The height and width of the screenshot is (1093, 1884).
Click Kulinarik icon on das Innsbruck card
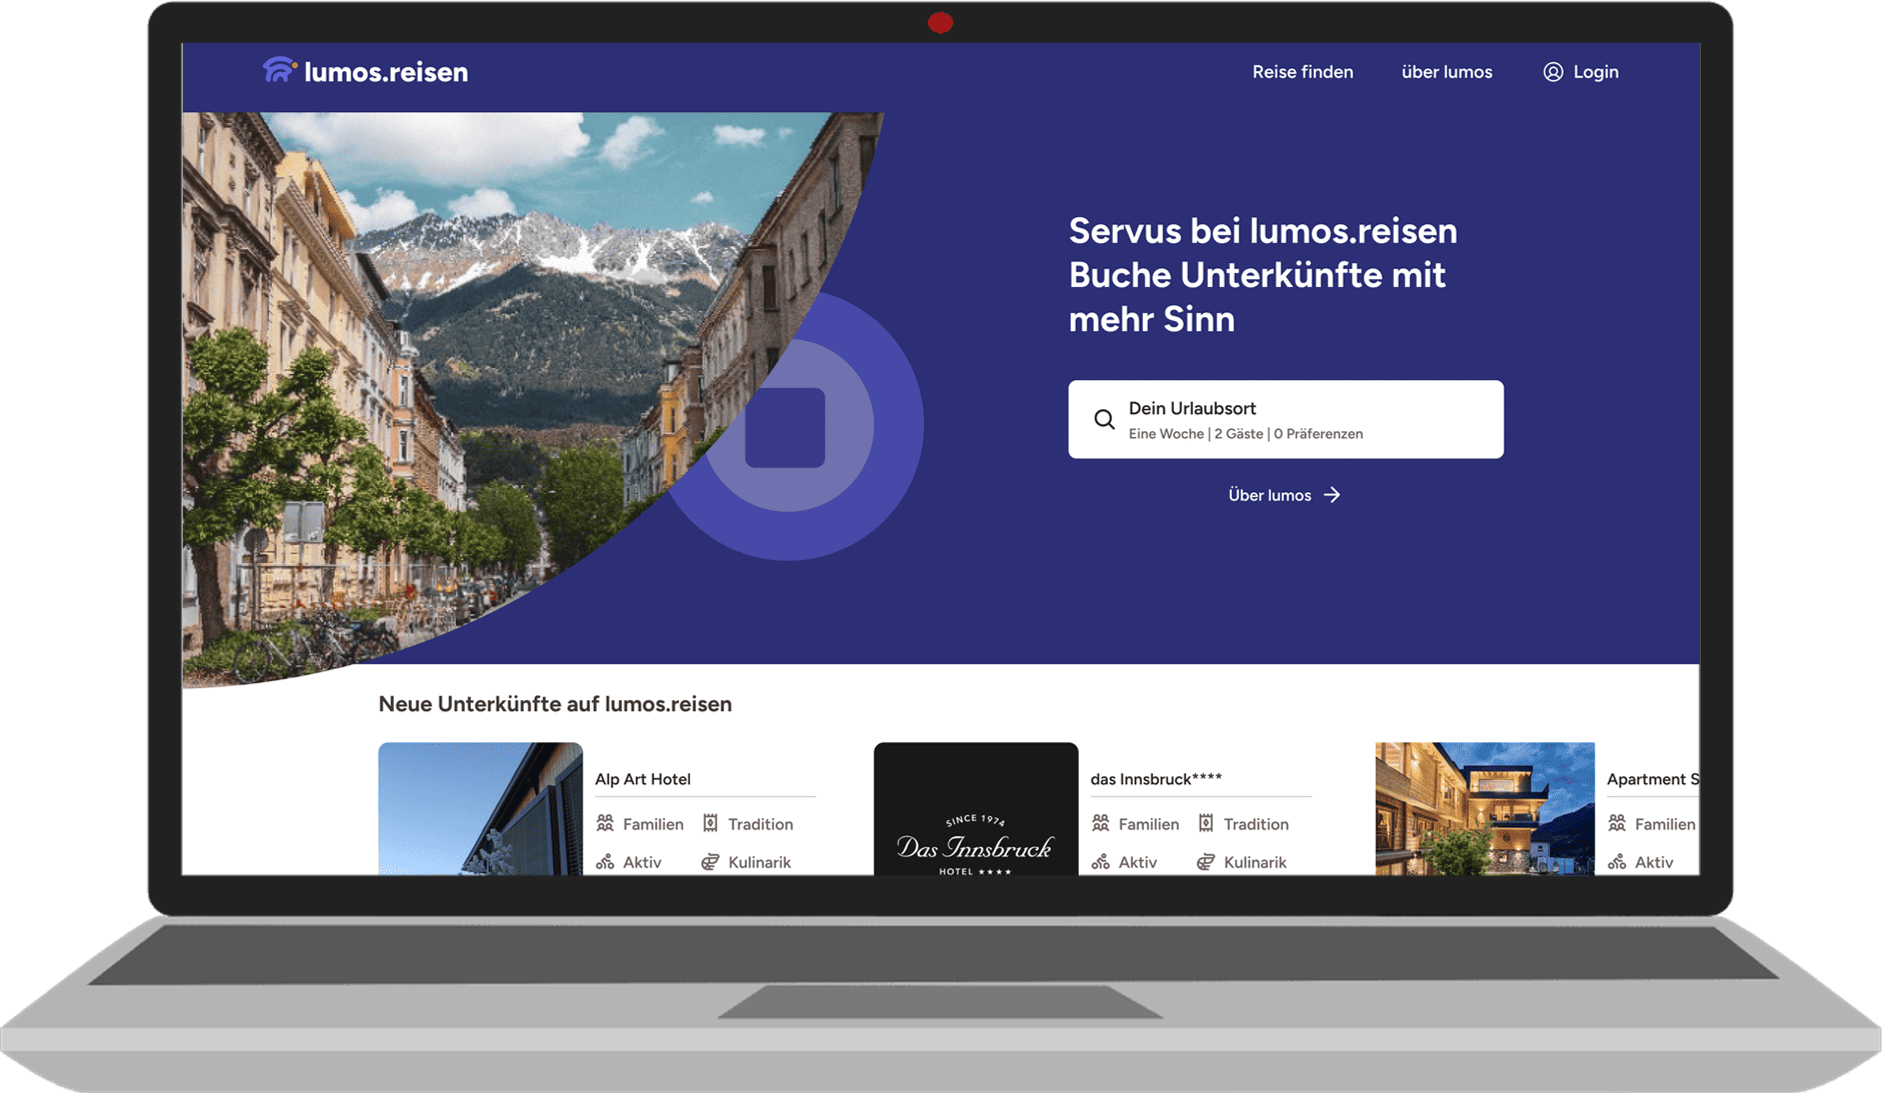point(1206,861)
